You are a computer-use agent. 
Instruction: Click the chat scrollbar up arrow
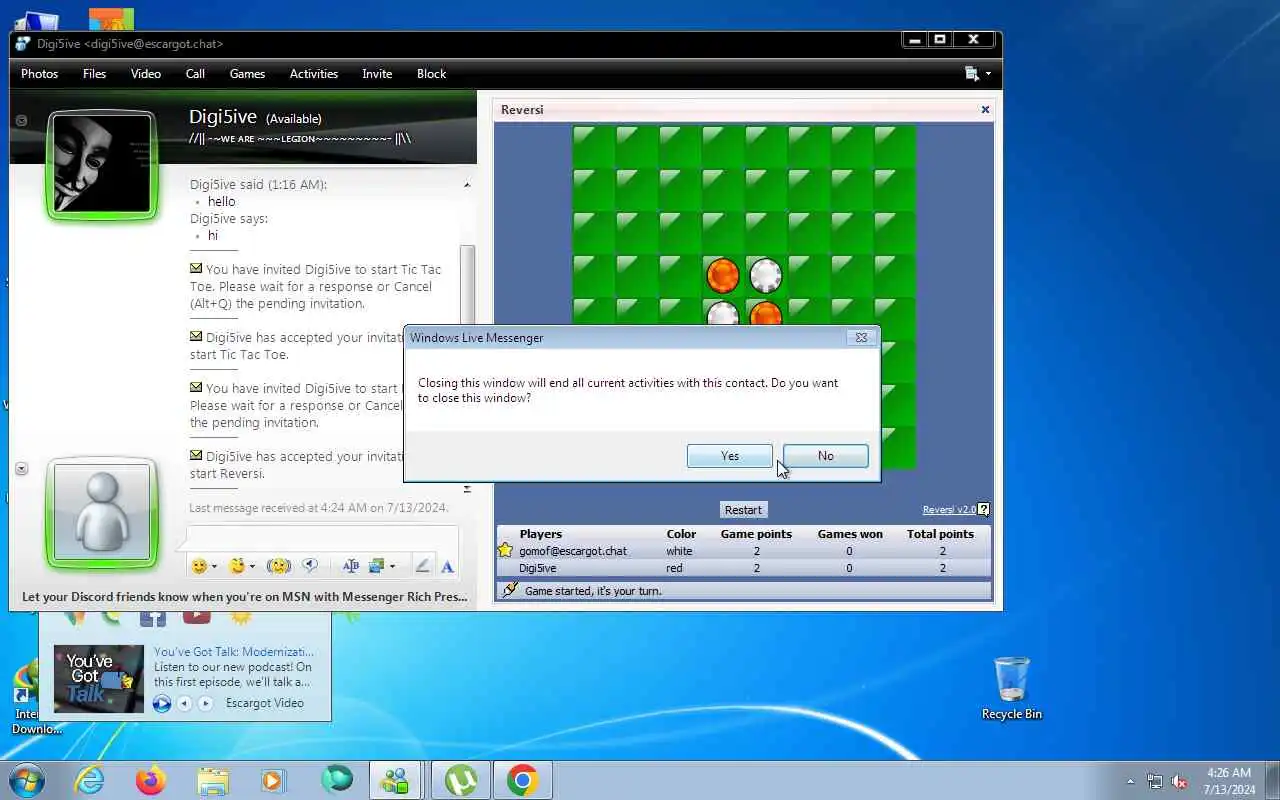click(x=467, y=185)
